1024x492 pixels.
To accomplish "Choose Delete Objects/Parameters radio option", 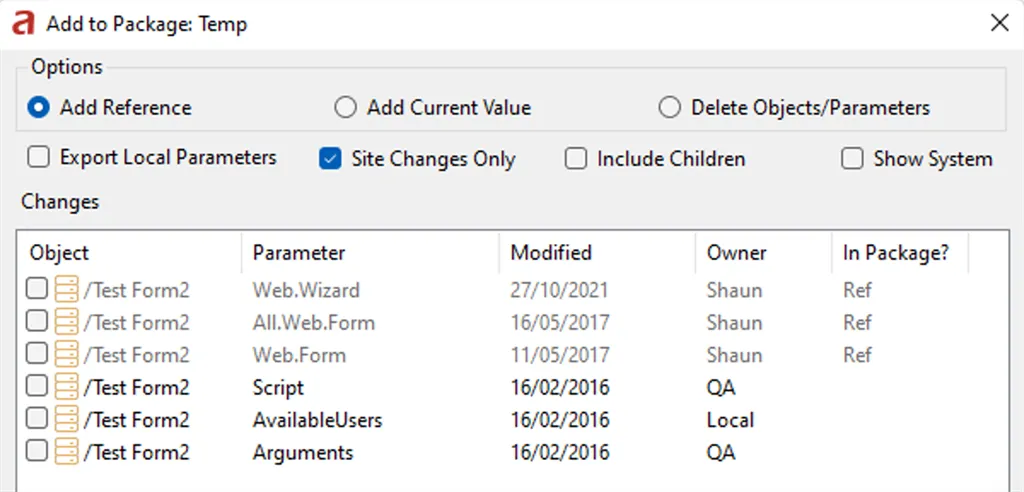I will 669,108.
